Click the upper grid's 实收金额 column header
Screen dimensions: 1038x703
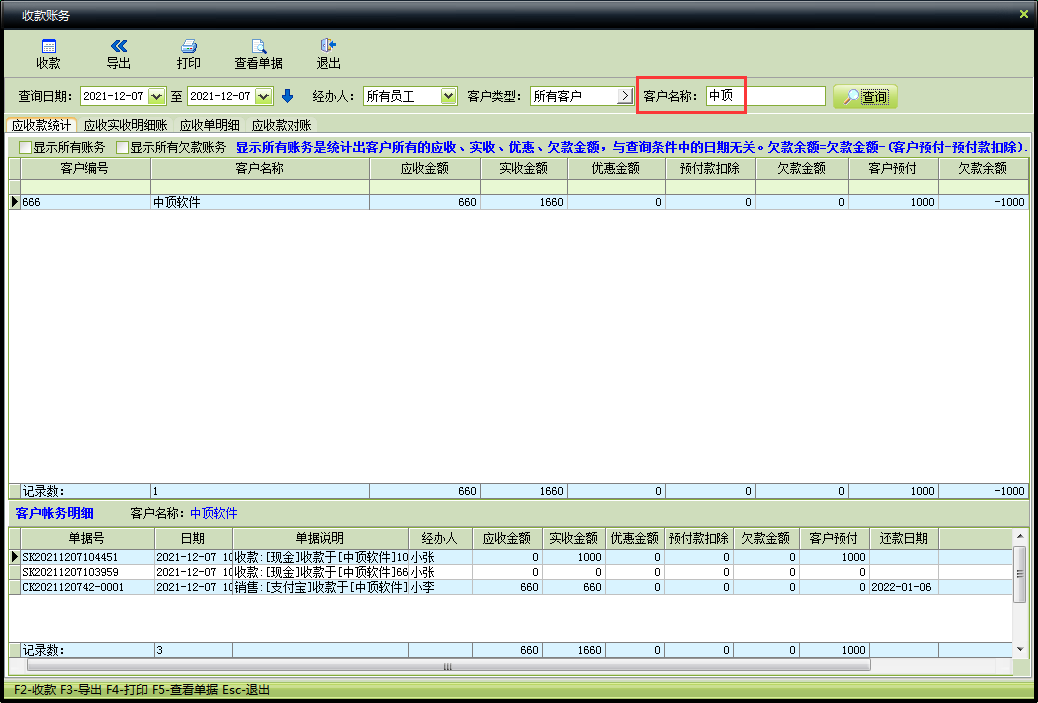[x=524, y=169]
